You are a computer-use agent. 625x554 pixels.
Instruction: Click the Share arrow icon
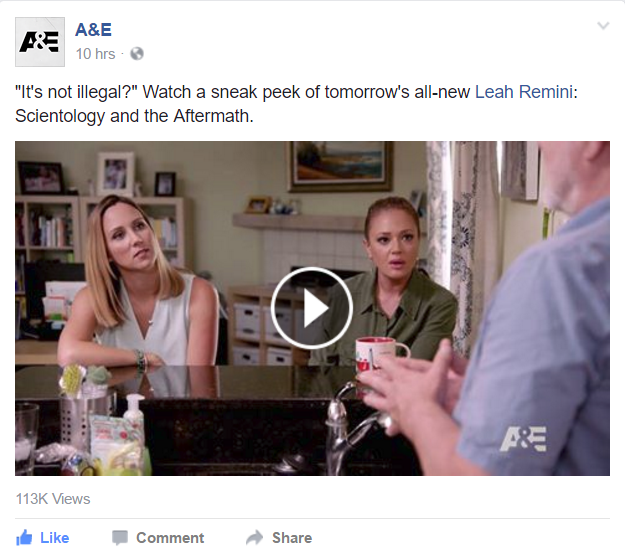coord(254,537)
